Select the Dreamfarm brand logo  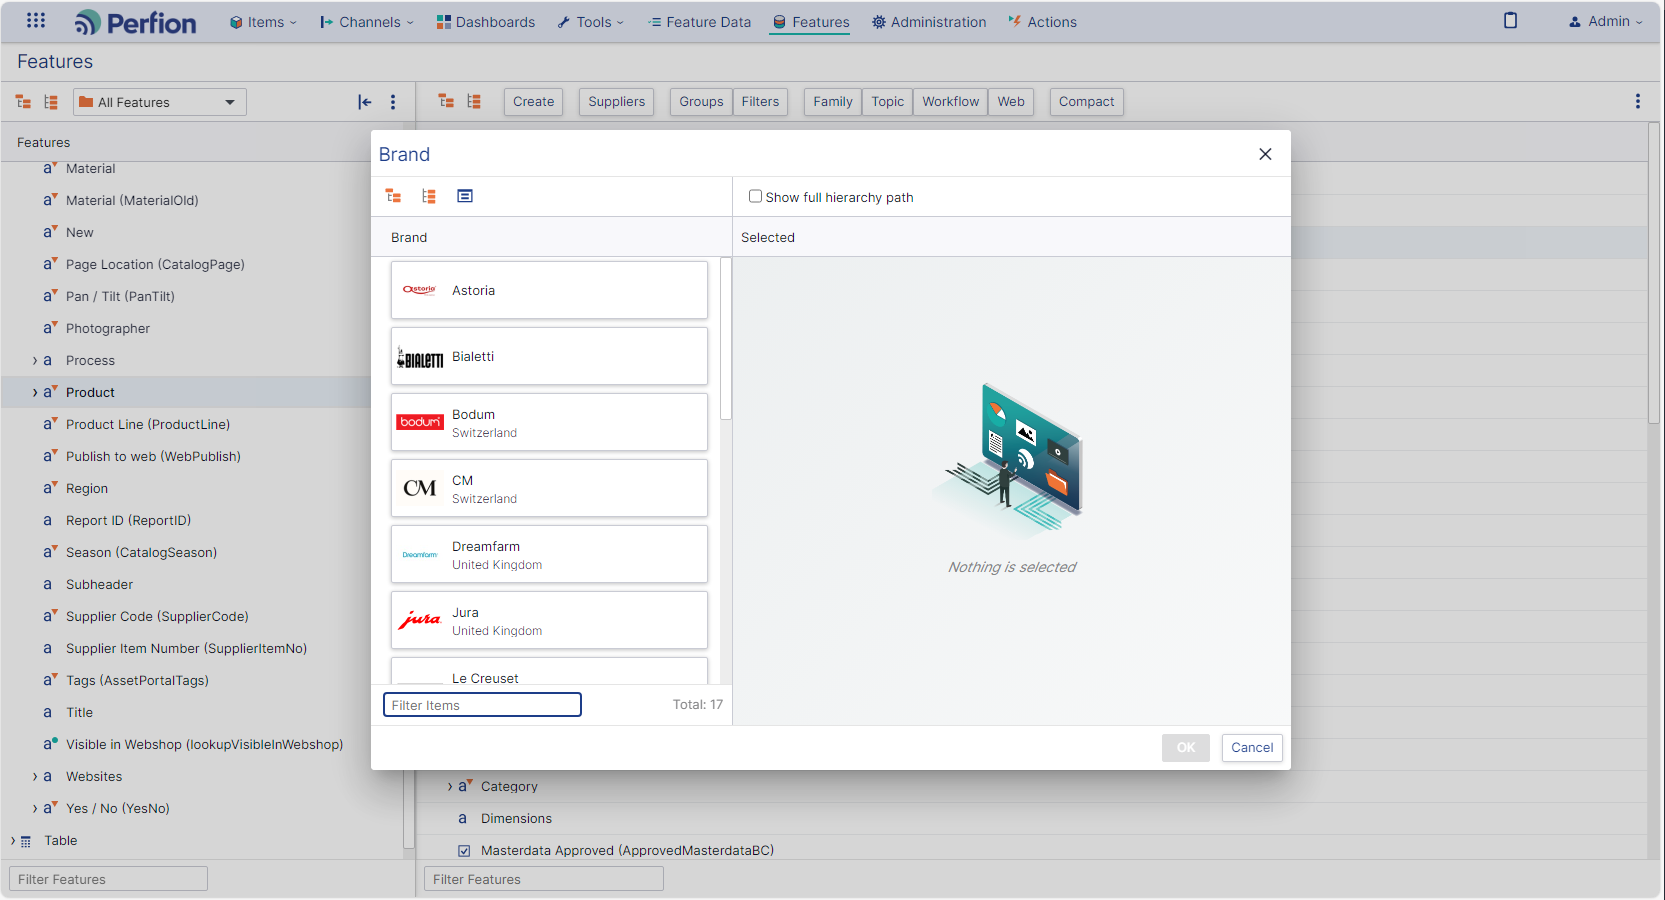(420, 554)
